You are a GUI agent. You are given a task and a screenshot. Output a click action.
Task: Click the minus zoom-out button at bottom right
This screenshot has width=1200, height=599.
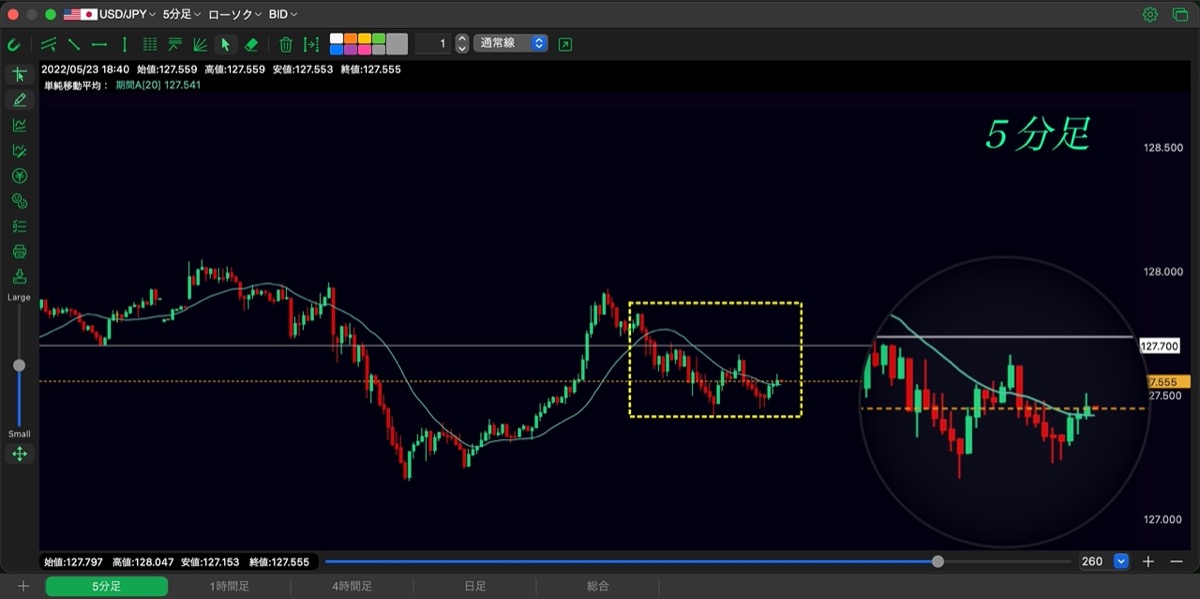pos(1176,562)
